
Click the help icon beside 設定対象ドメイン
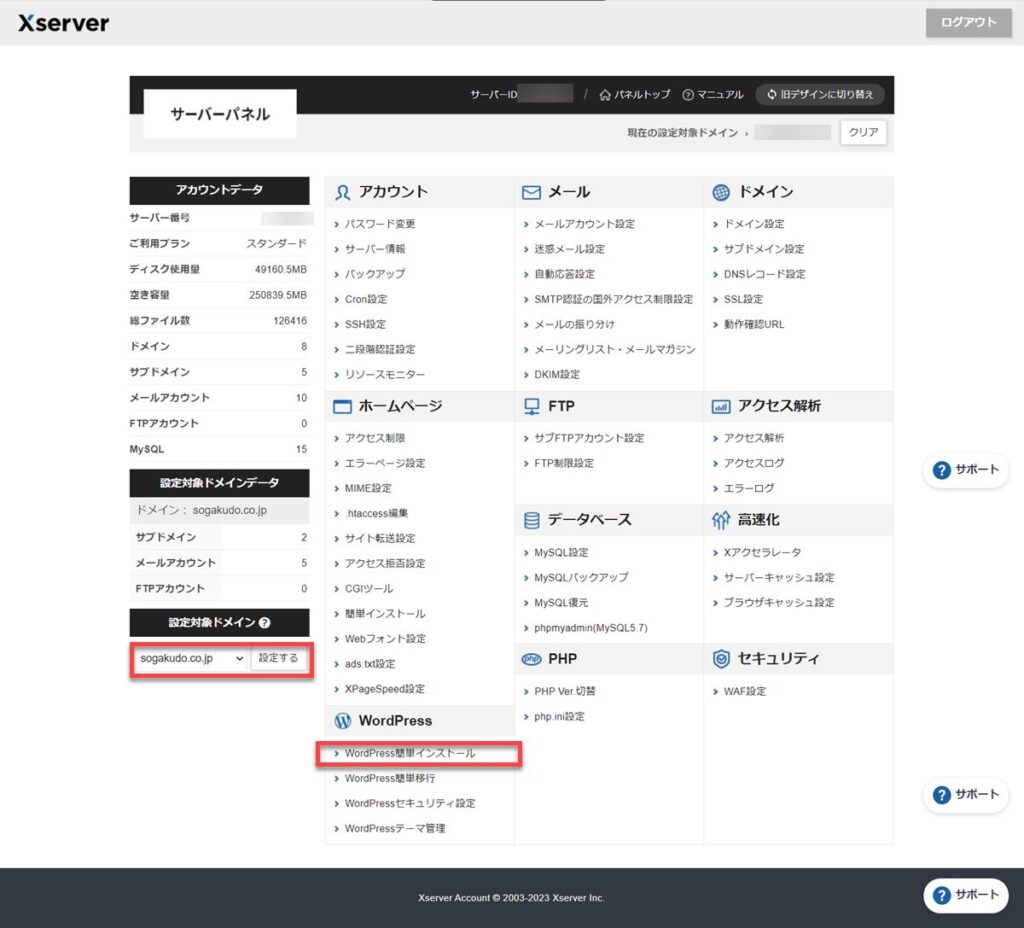[264, 623]
